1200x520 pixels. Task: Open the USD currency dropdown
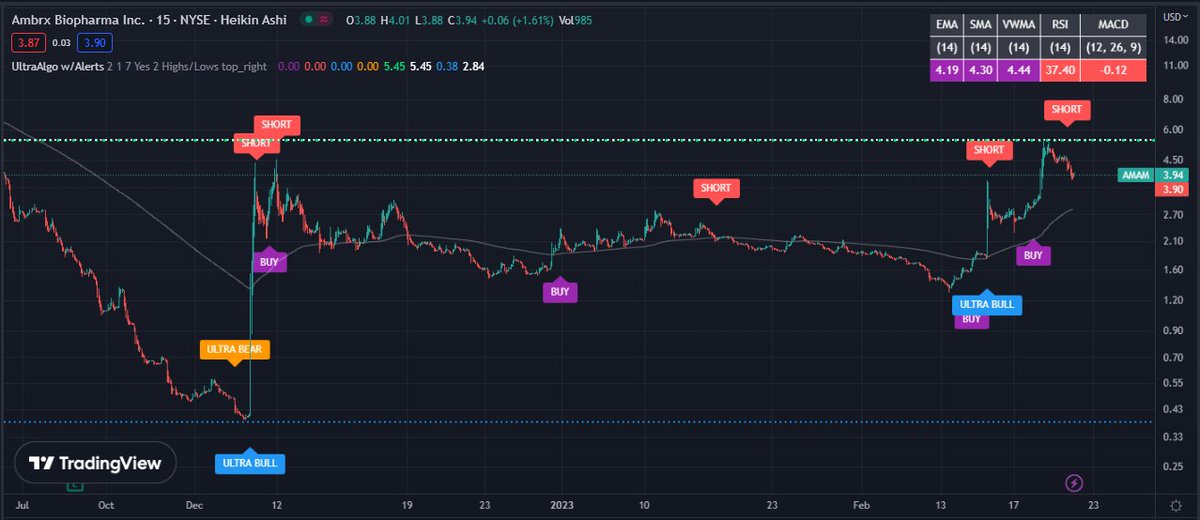coord(1176,15)
